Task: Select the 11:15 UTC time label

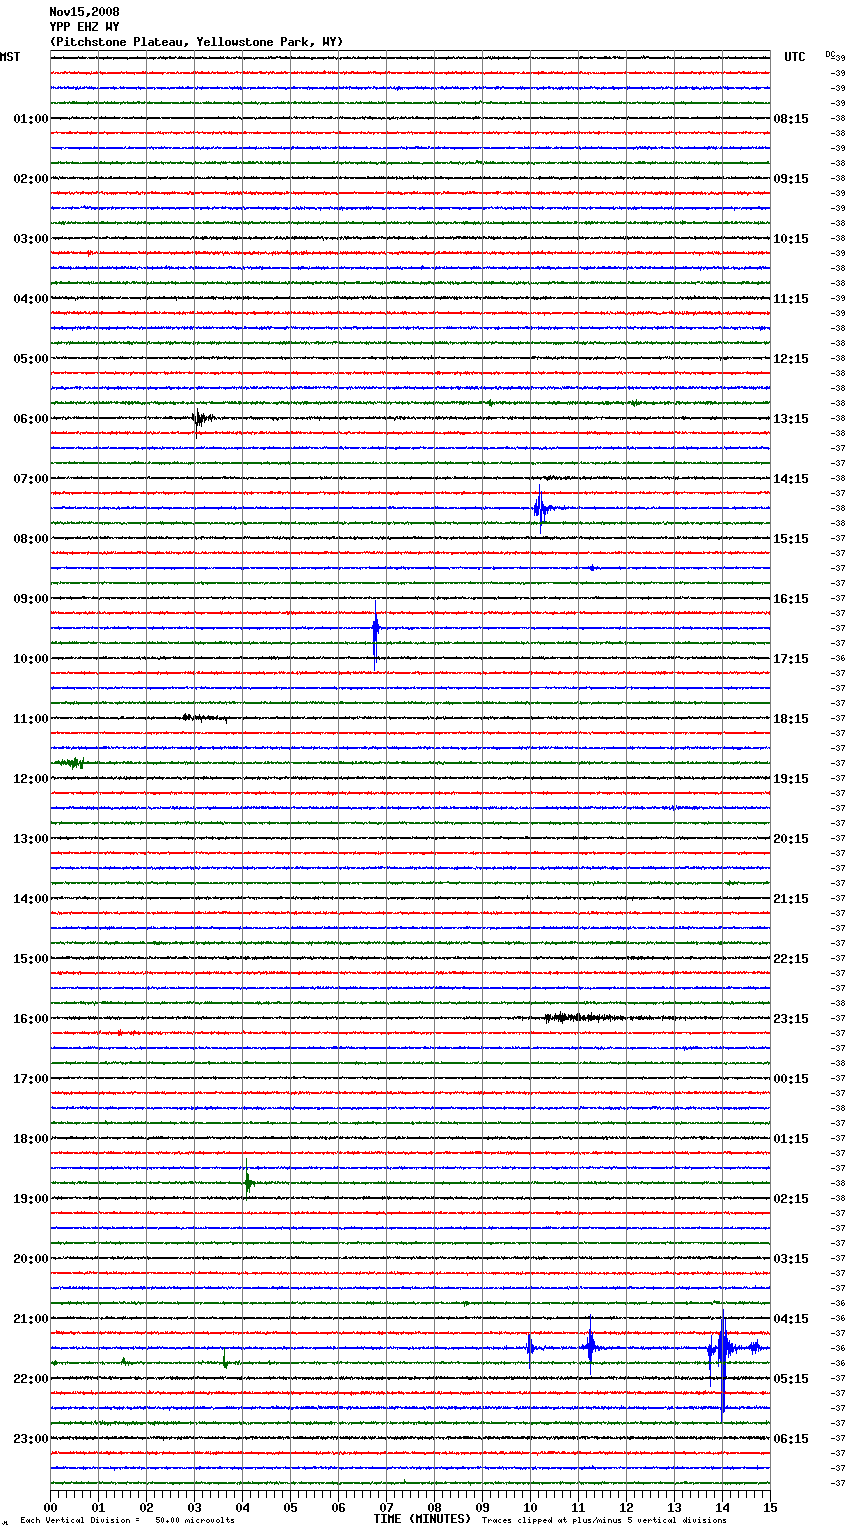Action: 791,299
